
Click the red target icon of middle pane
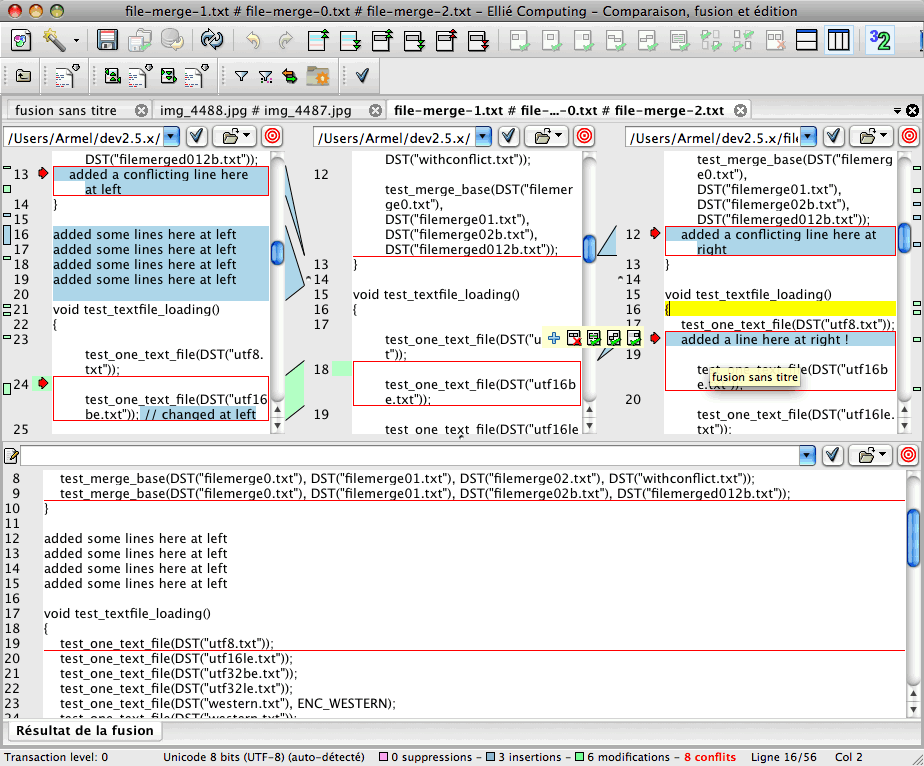pyautogui.click(x=584, y=137)
